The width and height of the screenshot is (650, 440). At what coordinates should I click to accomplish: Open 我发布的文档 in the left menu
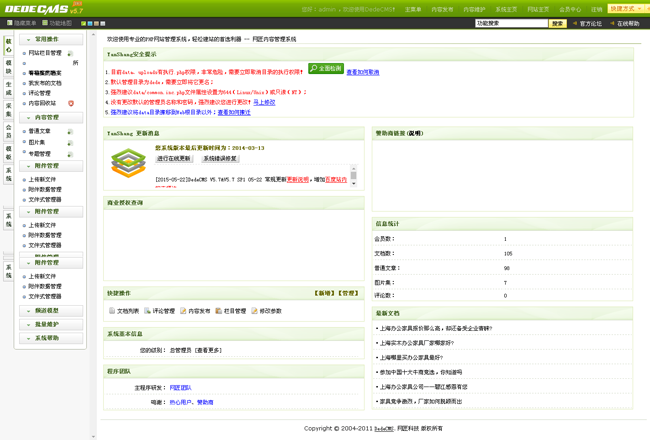coord(45,83)
